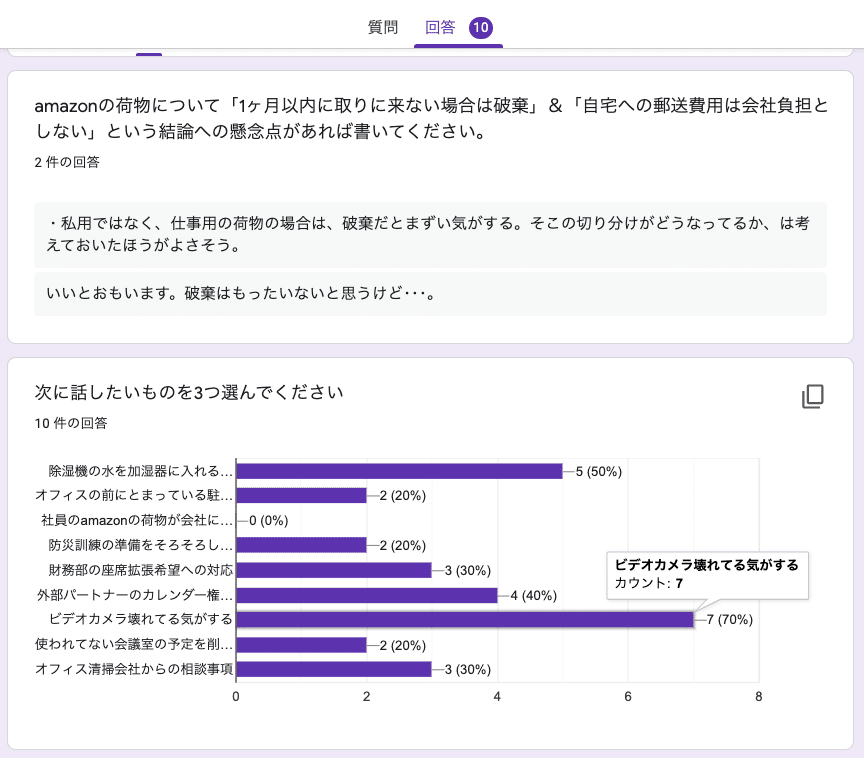This screenshot has width=864, height=758.
Task: Click the 50% bar for 除湿機の水
Action: pos(400,470)
